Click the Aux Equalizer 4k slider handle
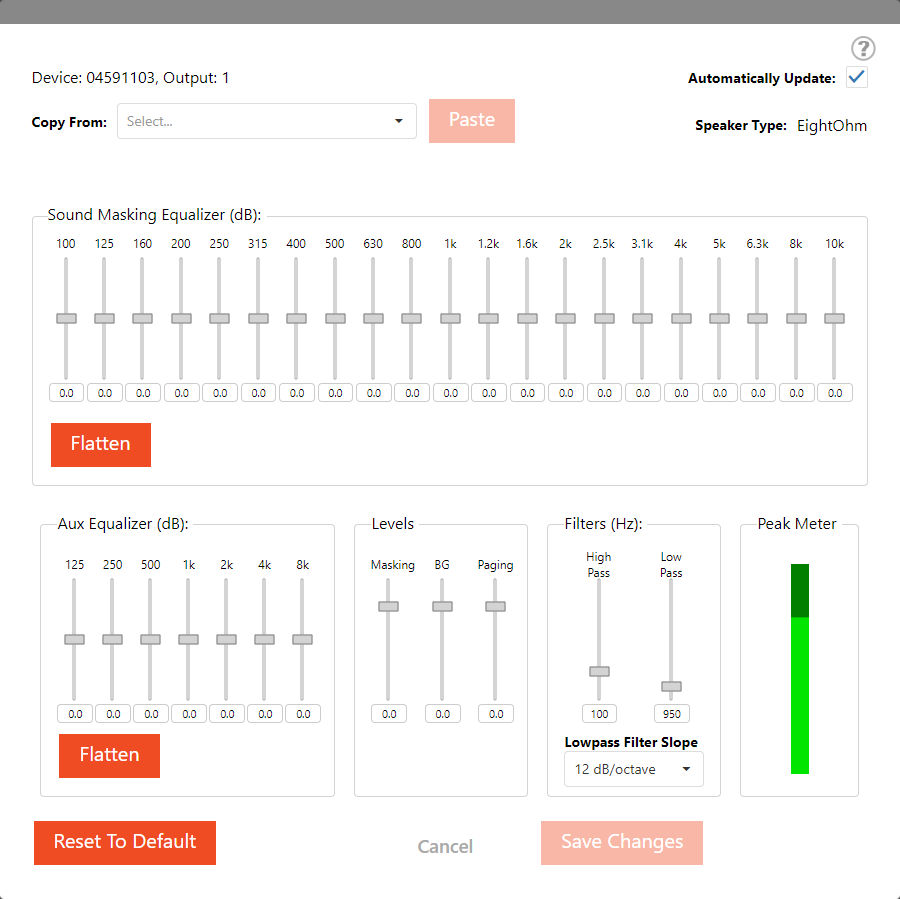 coord(264,640)
